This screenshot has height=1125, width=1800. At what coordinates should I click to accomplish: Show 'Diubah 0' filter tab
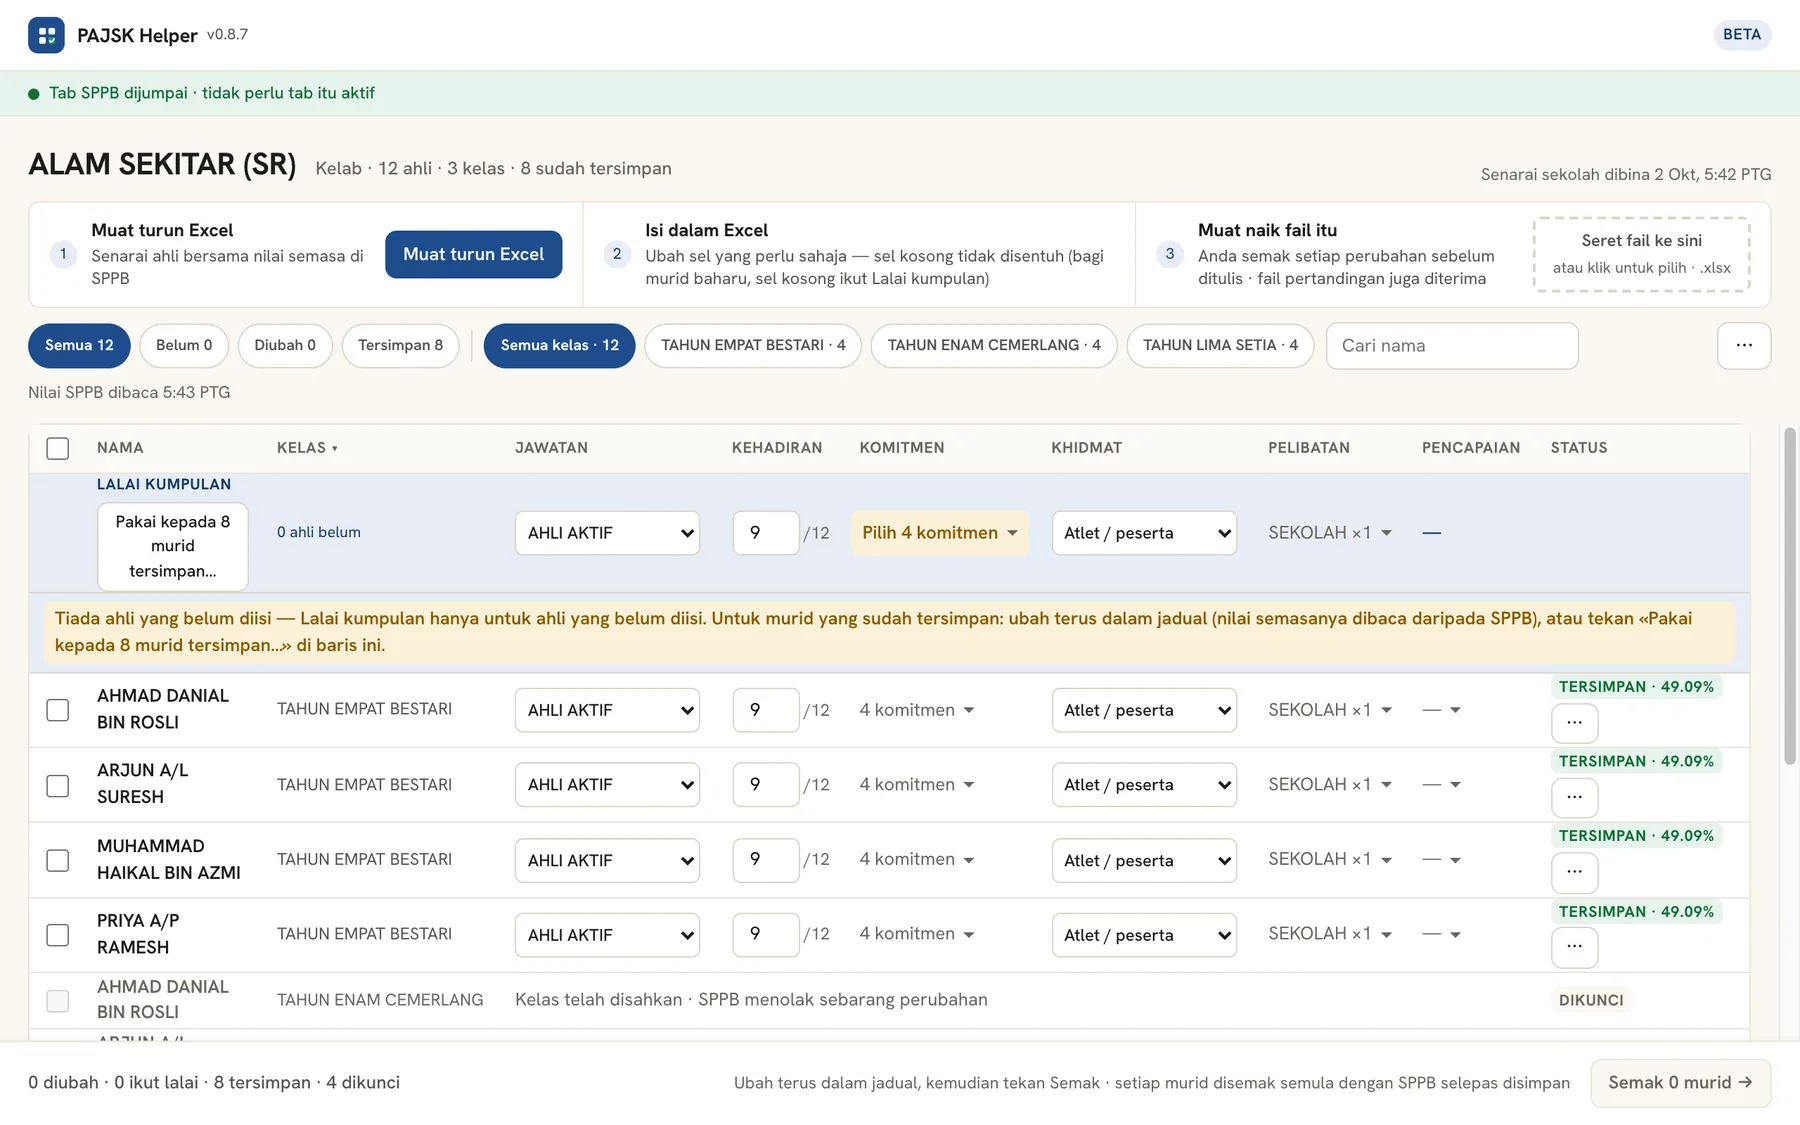click(x=285, y=346)
